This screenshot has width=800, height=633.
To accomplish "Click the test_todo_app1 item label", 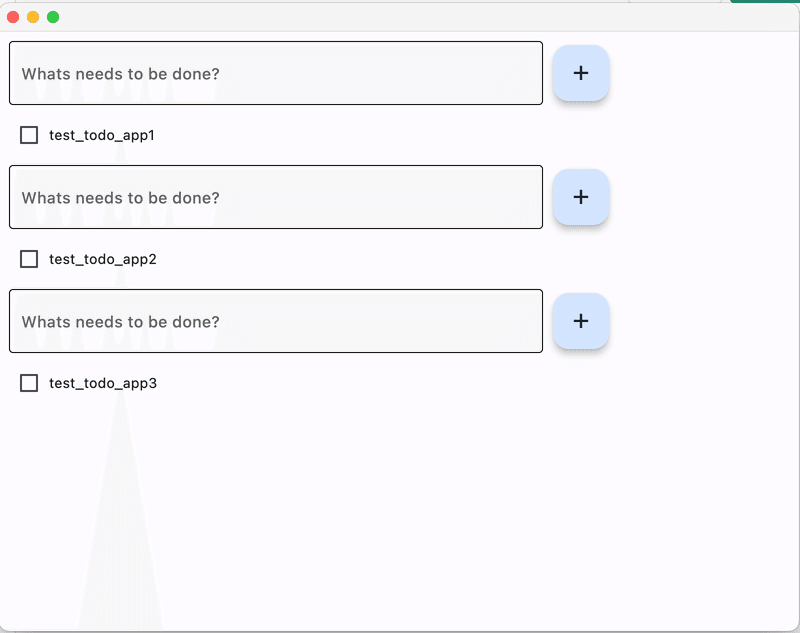I will coord(102,135).
